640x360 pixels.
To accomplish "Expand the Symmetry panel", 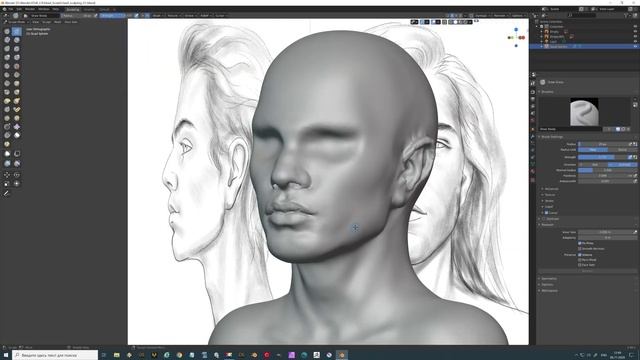I will (x=548, y=278).
